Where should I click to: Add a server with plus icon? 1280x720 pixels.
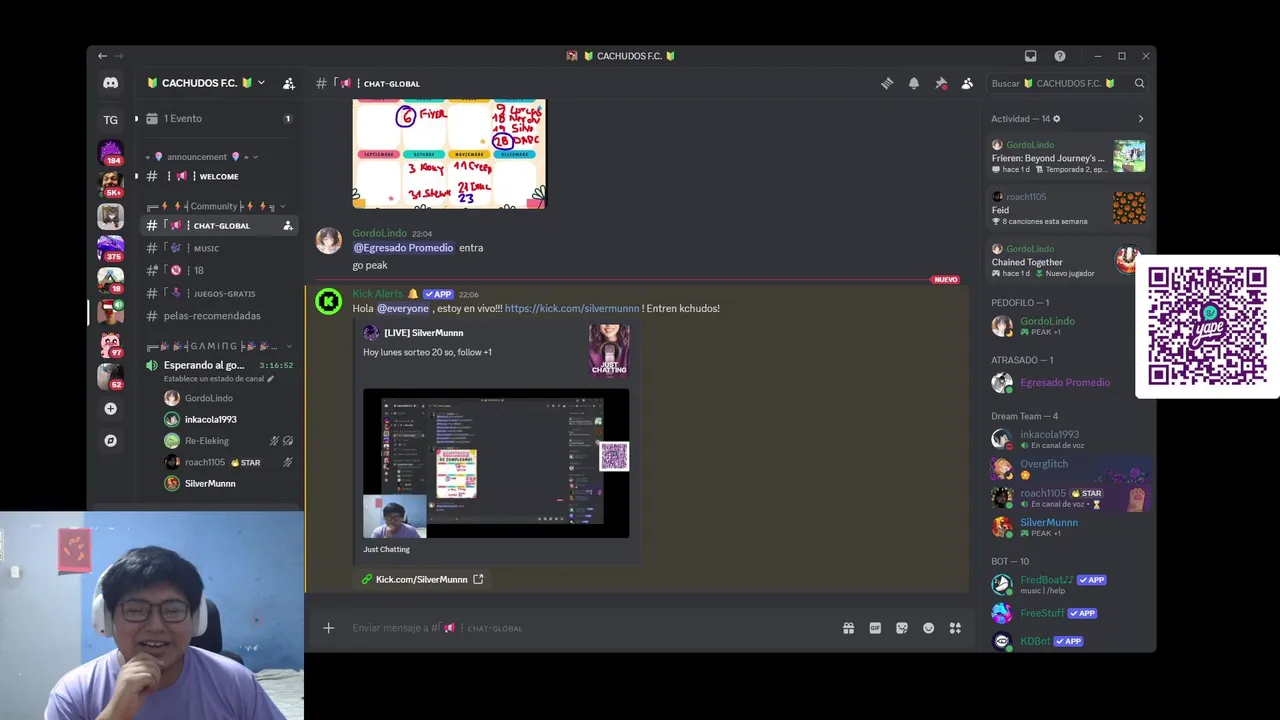point(110,408)
